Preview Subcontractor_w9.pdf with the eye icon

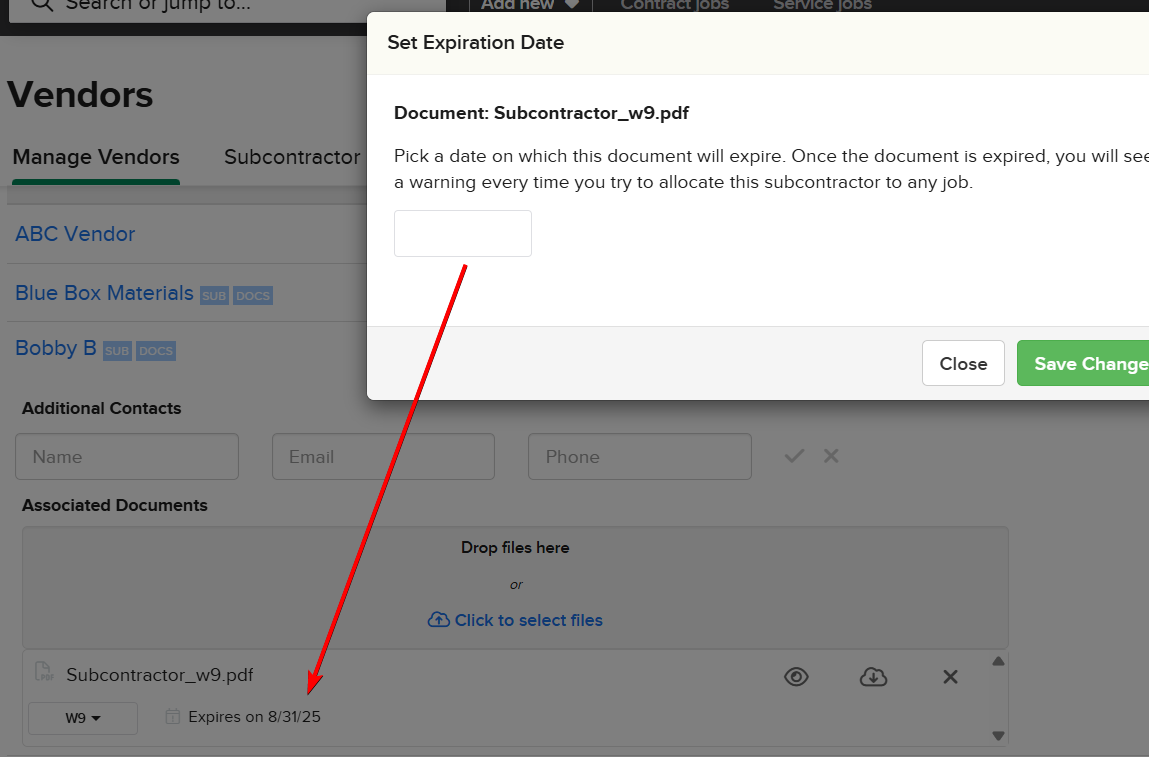click(796, 677)
